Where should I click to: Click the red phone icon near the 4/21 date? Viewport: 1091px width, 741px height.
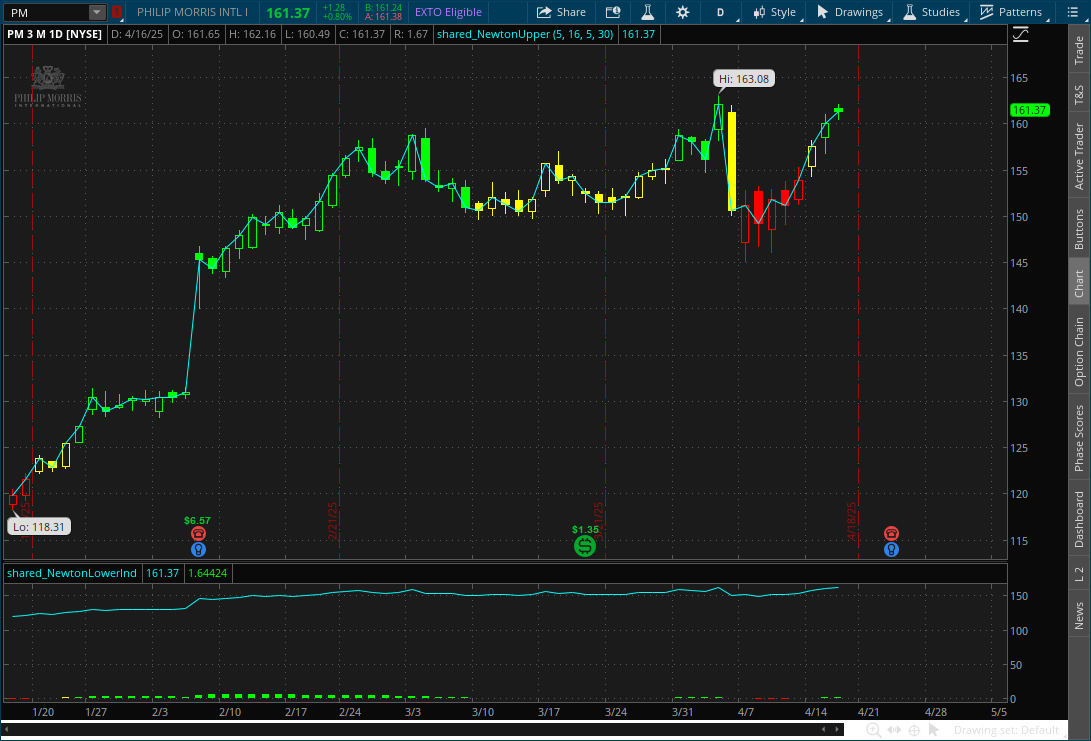point(891,534)
